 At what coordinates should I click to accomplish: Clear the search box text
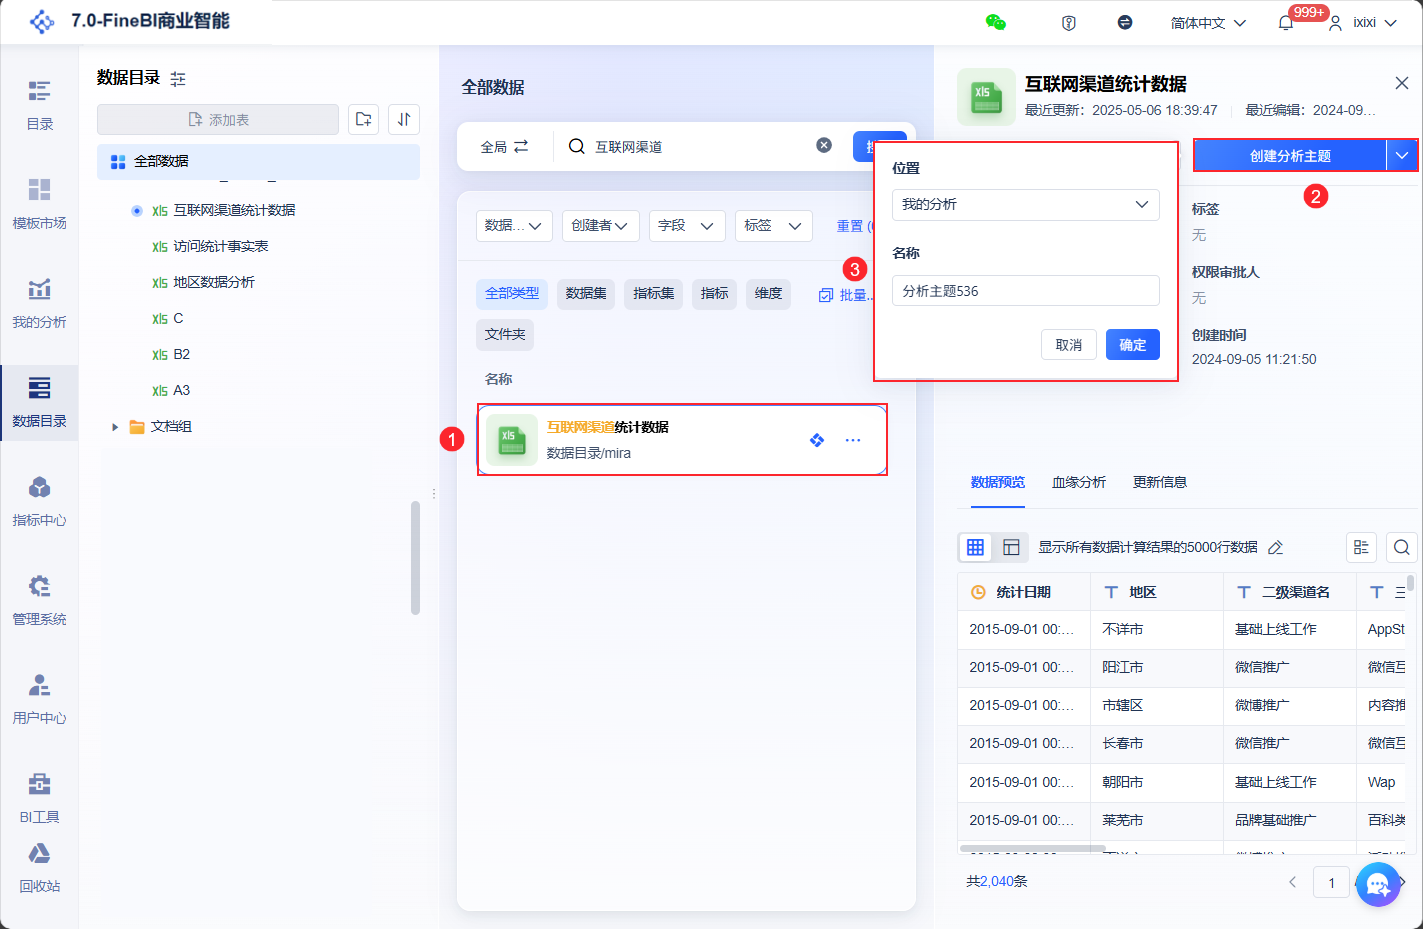[x=824, y=145]
